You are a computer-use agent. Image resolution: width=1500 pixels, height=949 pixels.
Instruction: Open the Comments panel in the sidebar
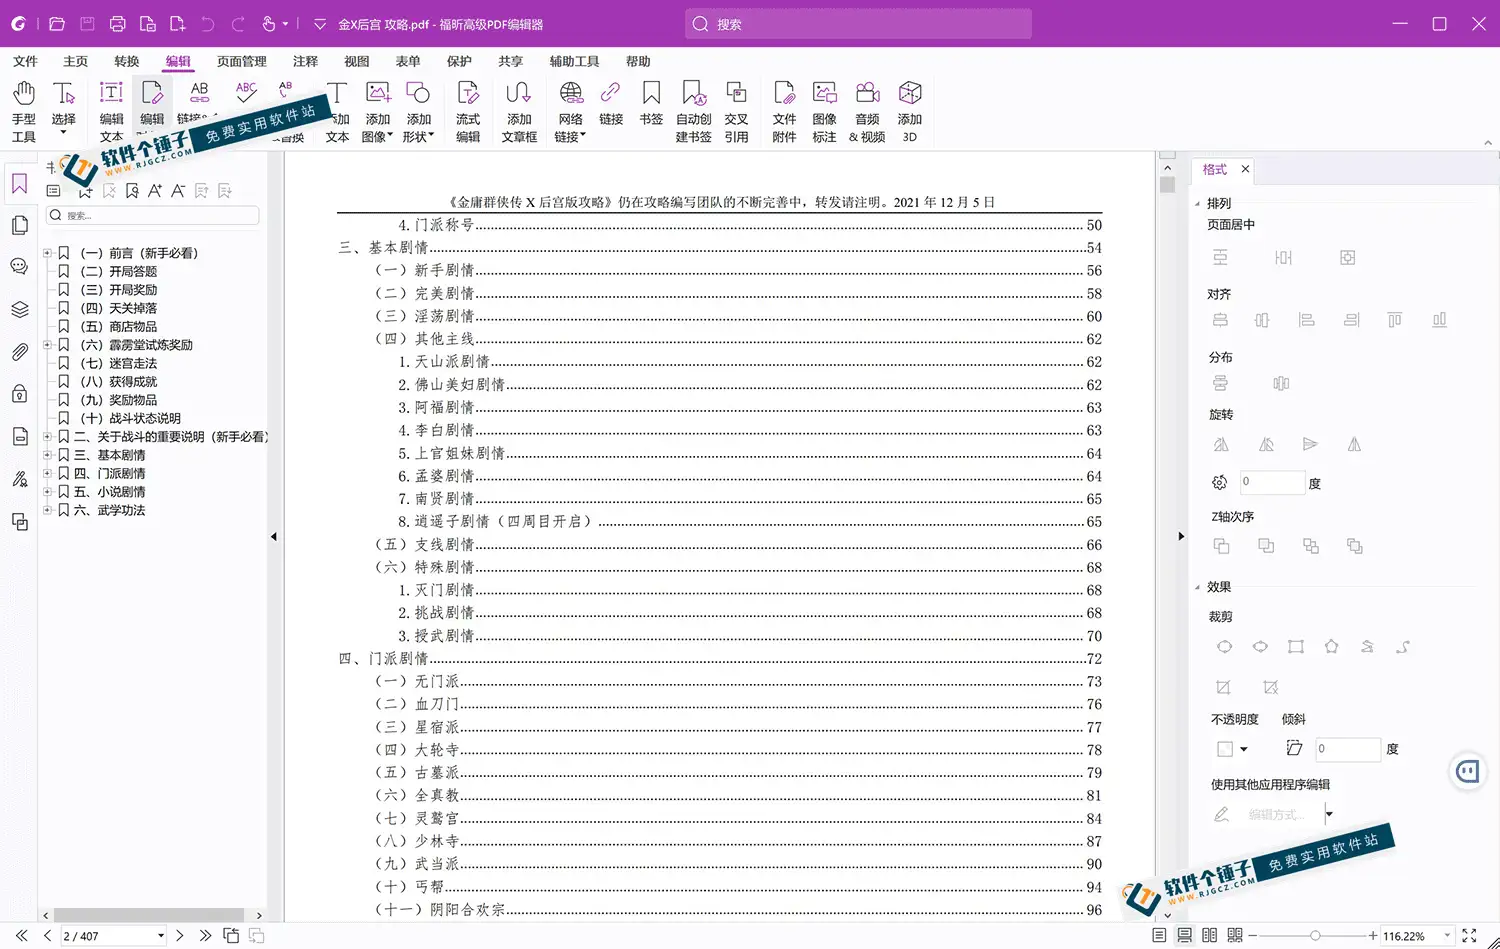click(19, 267)
